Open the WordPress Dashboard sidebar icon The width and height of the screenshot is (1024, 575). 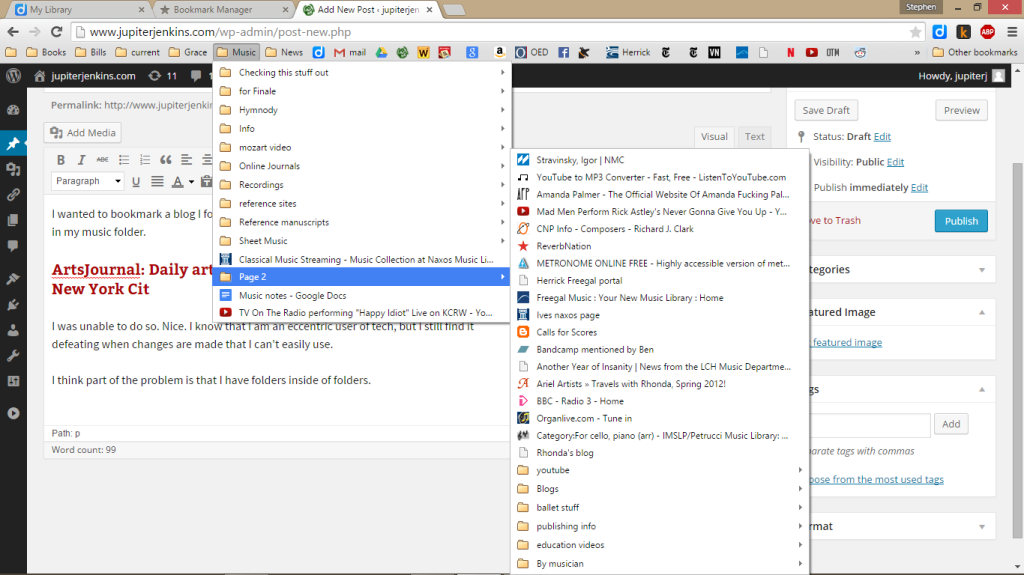click(x=13, y=110)
